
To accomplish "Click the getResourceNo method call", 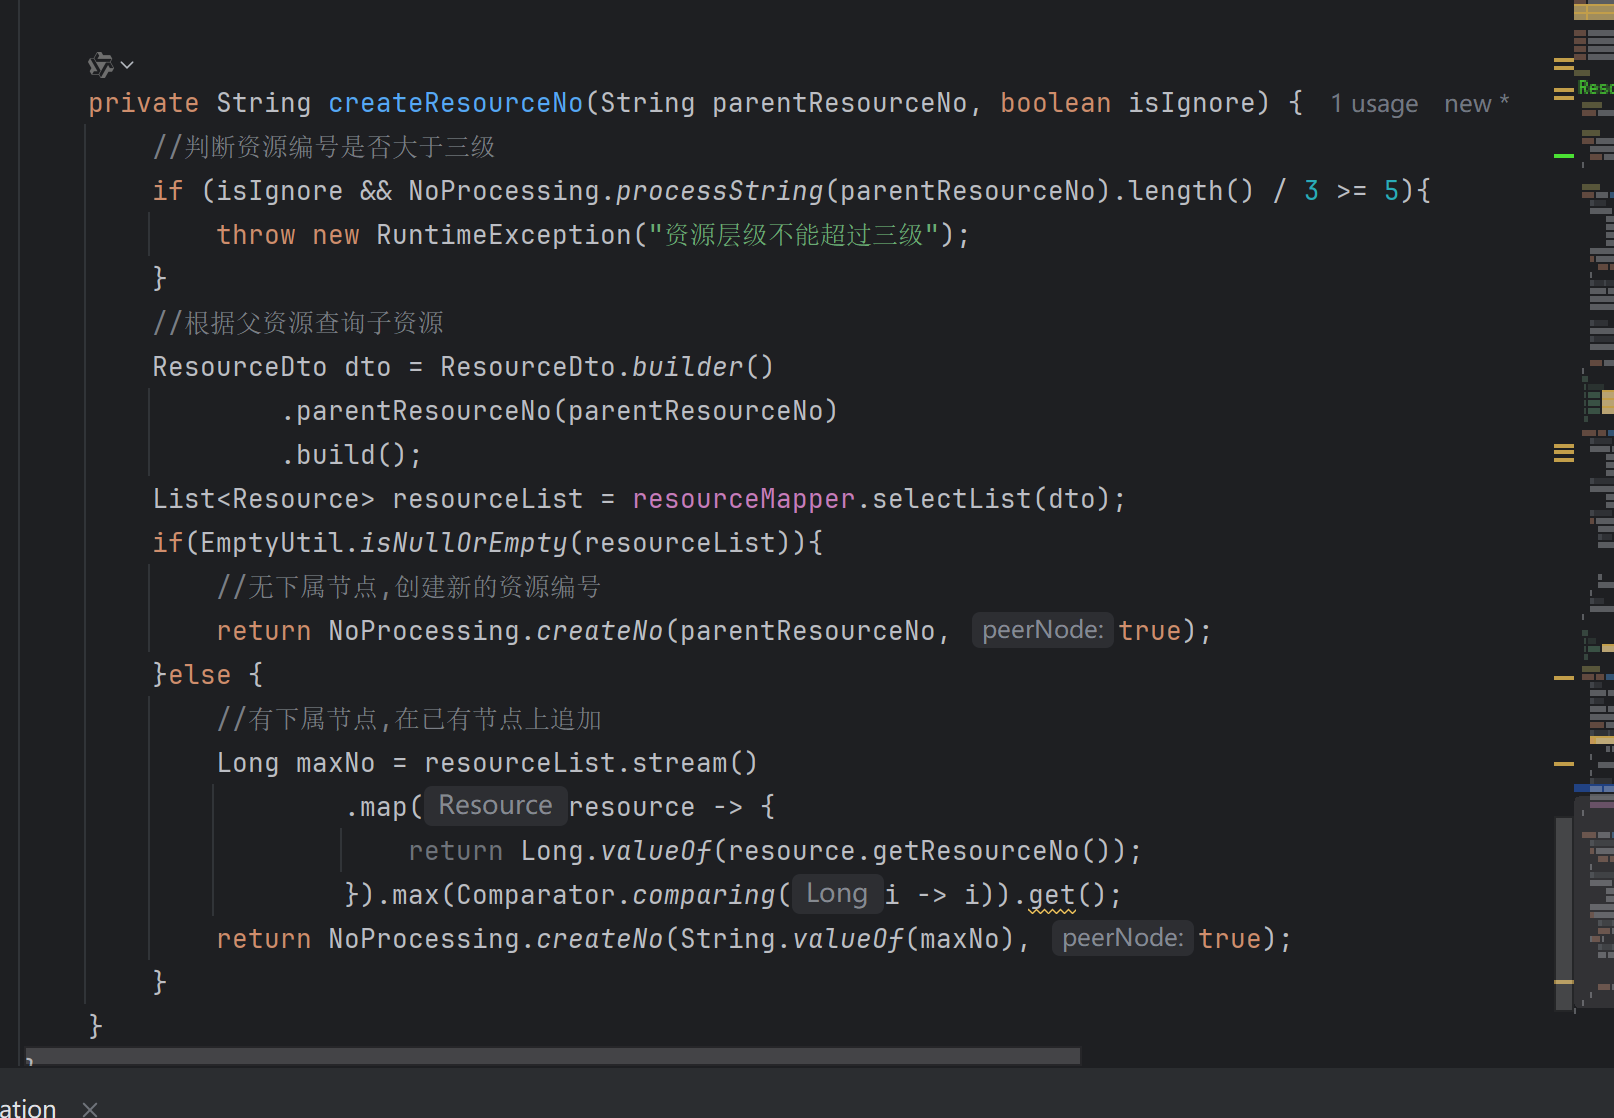I will tap(975, 851).
